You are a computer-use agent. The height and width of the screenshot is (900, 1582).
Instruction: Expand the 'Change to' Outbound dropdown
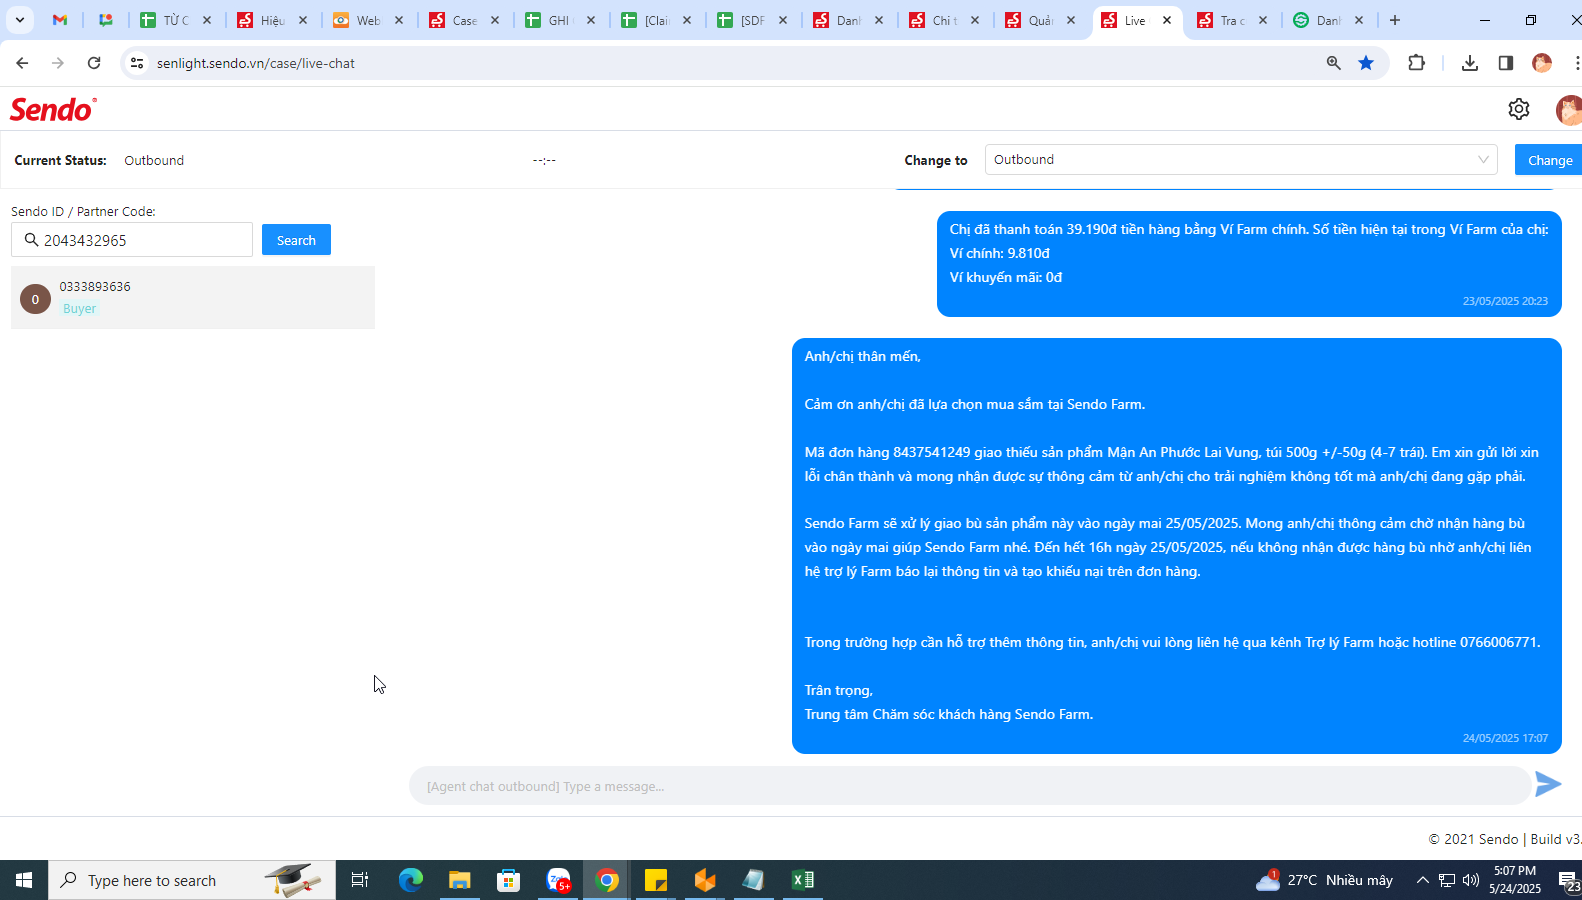[x=1241, y=160]
